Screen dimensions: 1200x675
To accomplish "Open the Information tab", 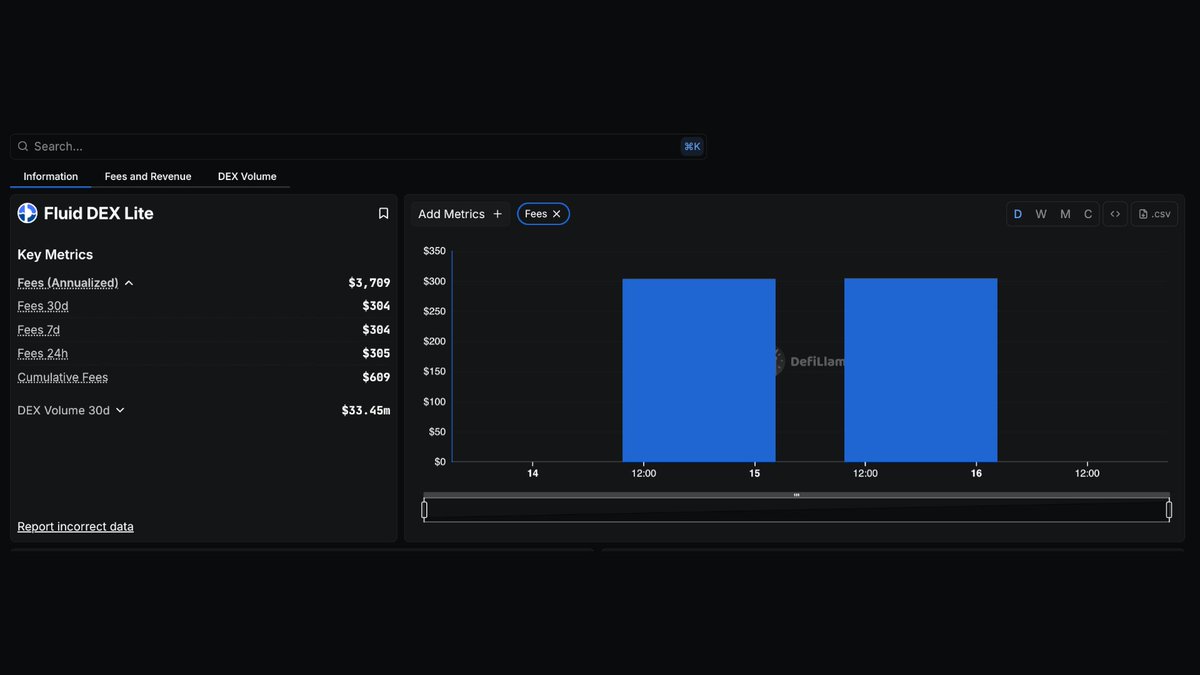I will point(51,176).
